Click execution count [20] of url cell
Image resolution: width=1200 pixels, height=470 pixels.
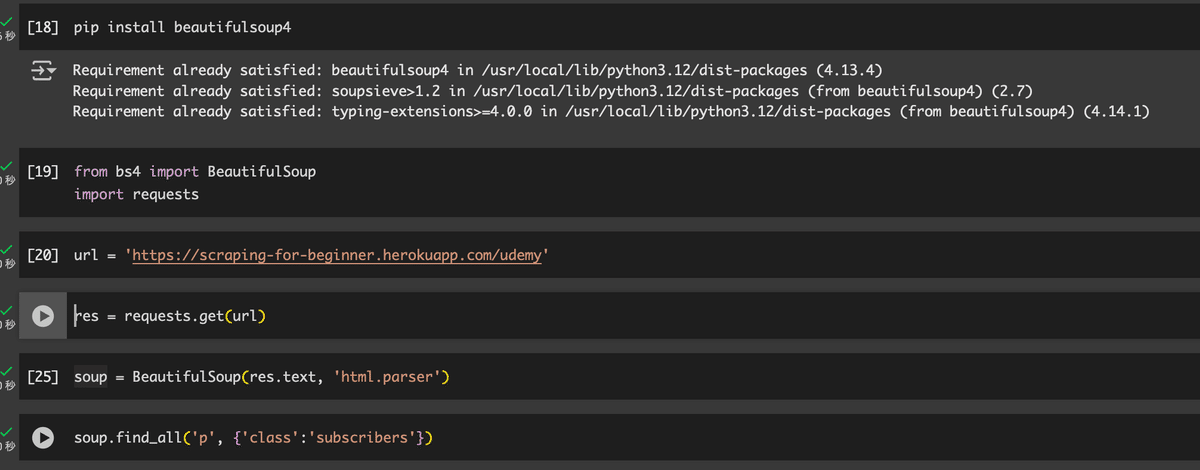(43, 256)
